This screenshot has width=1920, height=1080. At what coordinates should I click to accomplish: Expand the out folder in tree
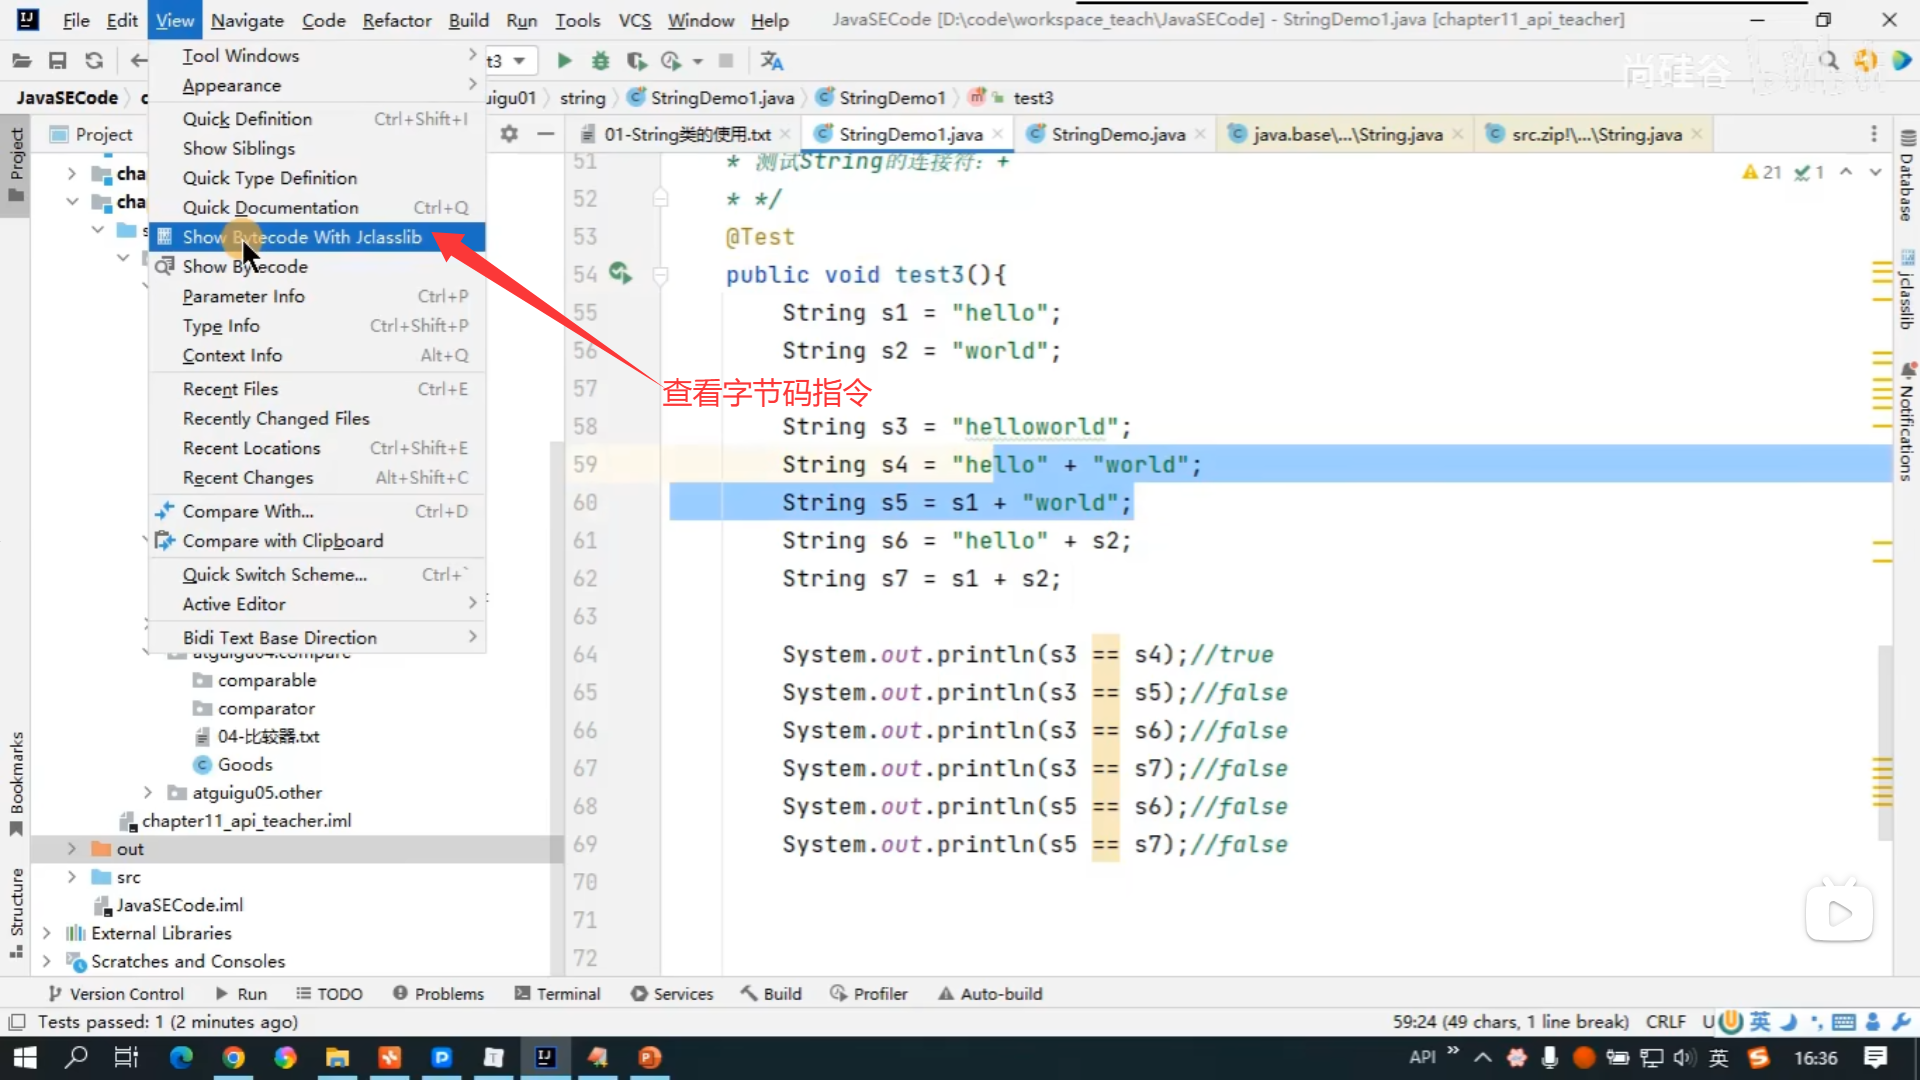pos(71,849)
